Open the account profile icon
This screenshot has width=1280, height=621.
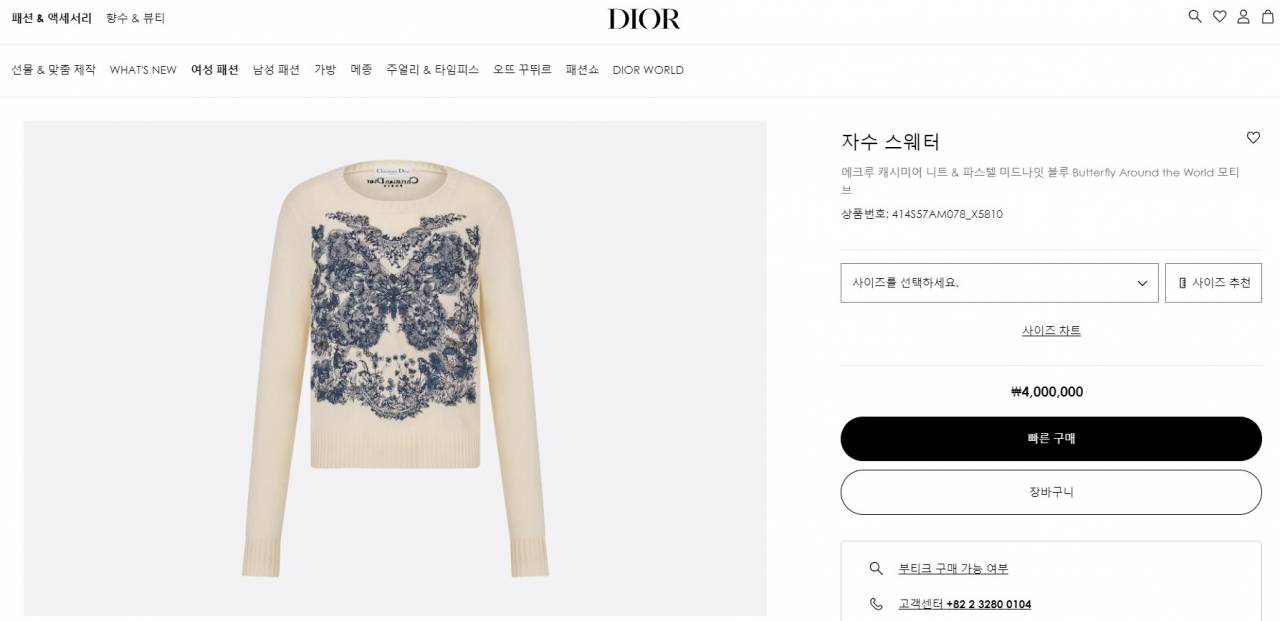1243,16
